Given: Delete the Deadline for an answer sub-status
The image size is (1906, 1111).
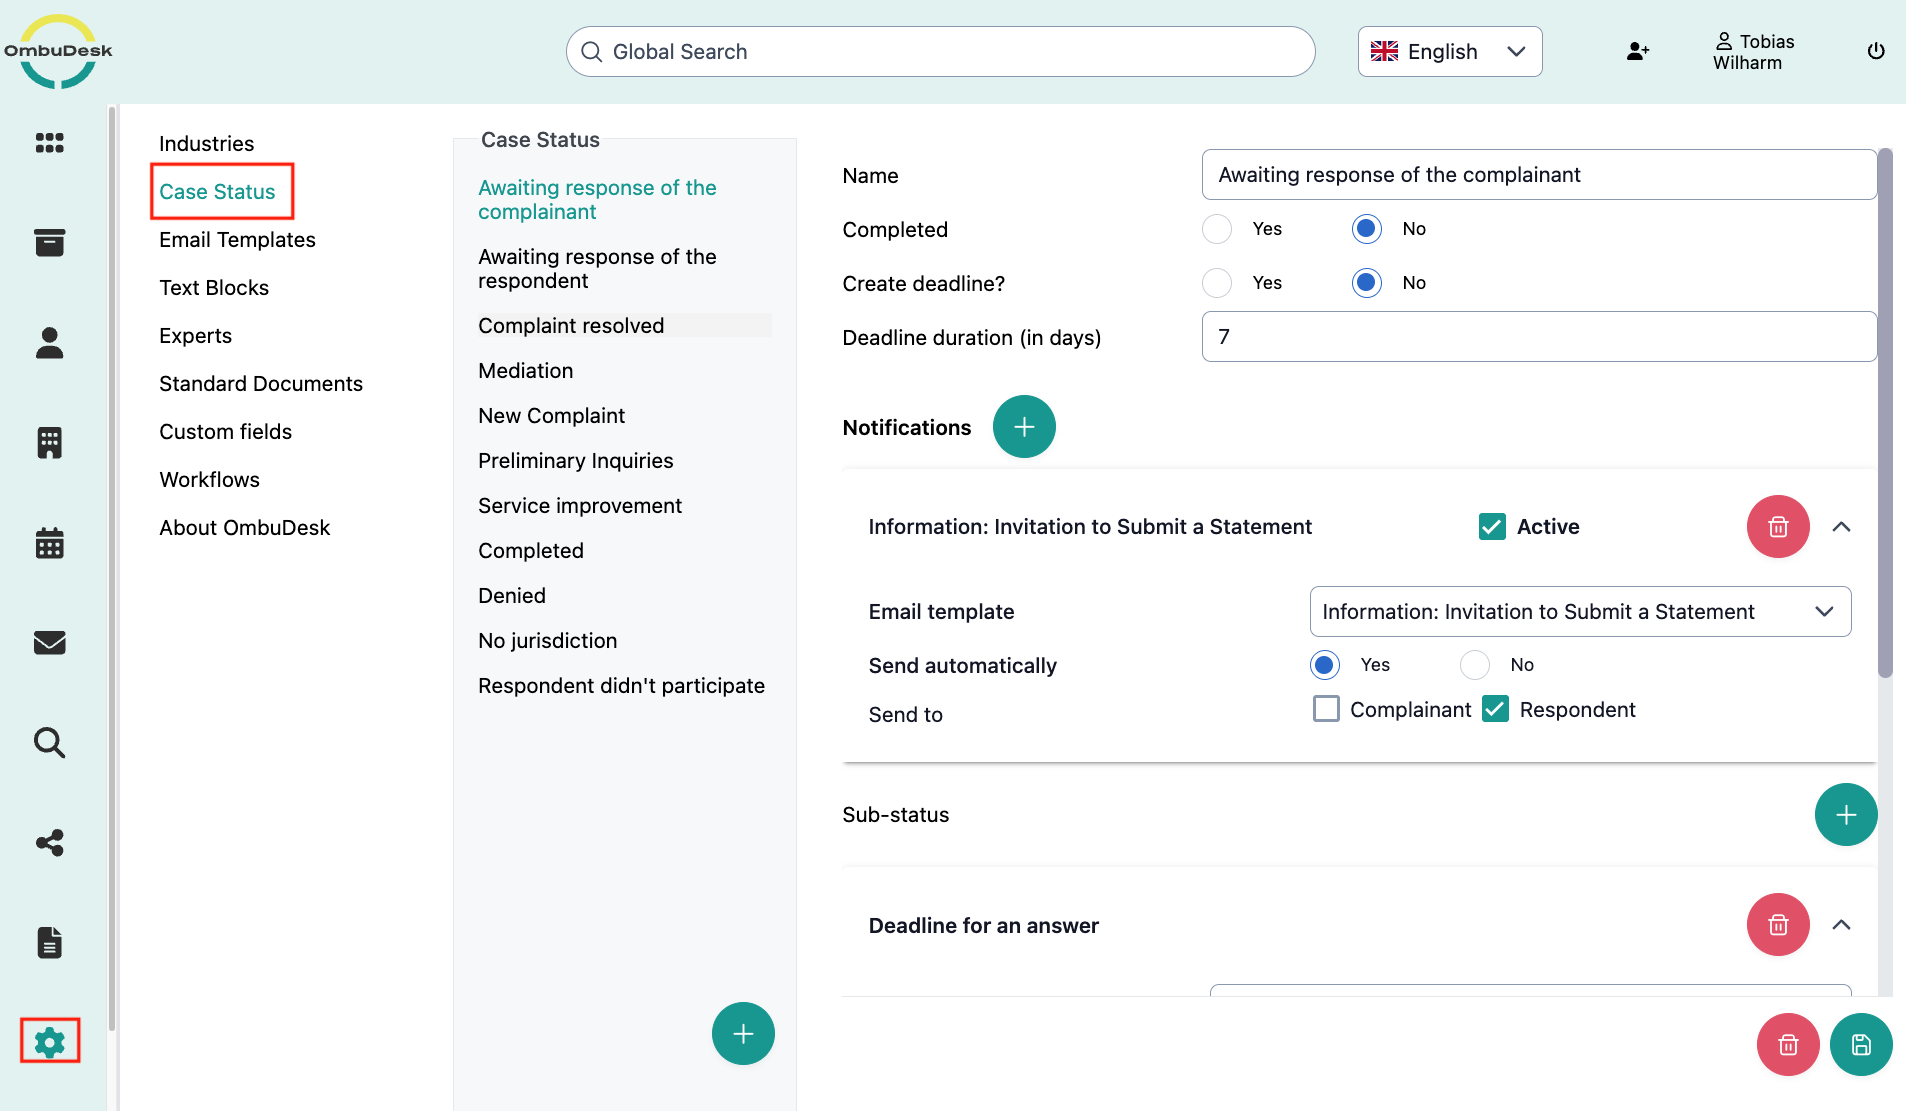Looking at the screenshot, I should 1778,925.
